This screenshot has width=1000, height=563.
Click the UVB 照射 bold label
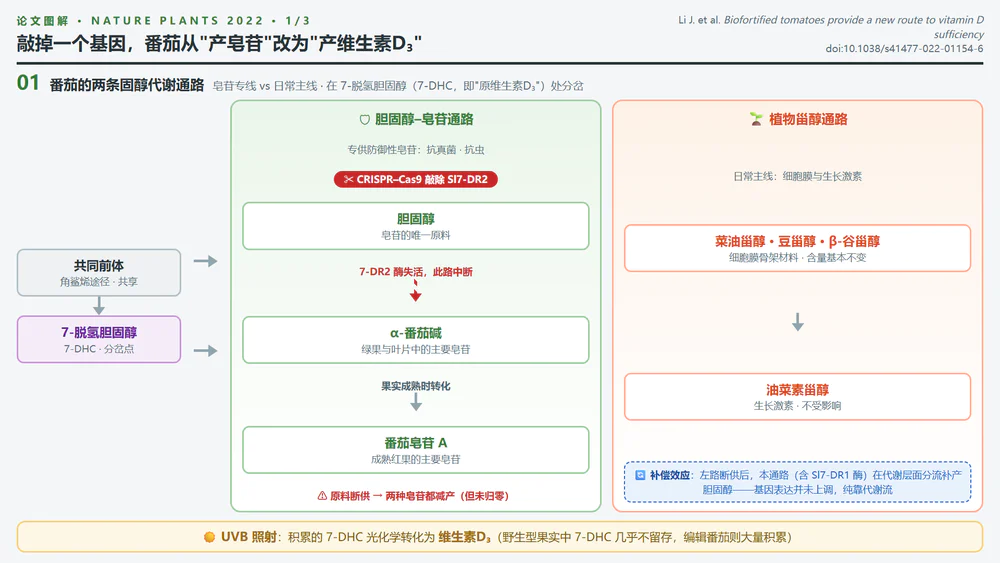coord(249,537)
